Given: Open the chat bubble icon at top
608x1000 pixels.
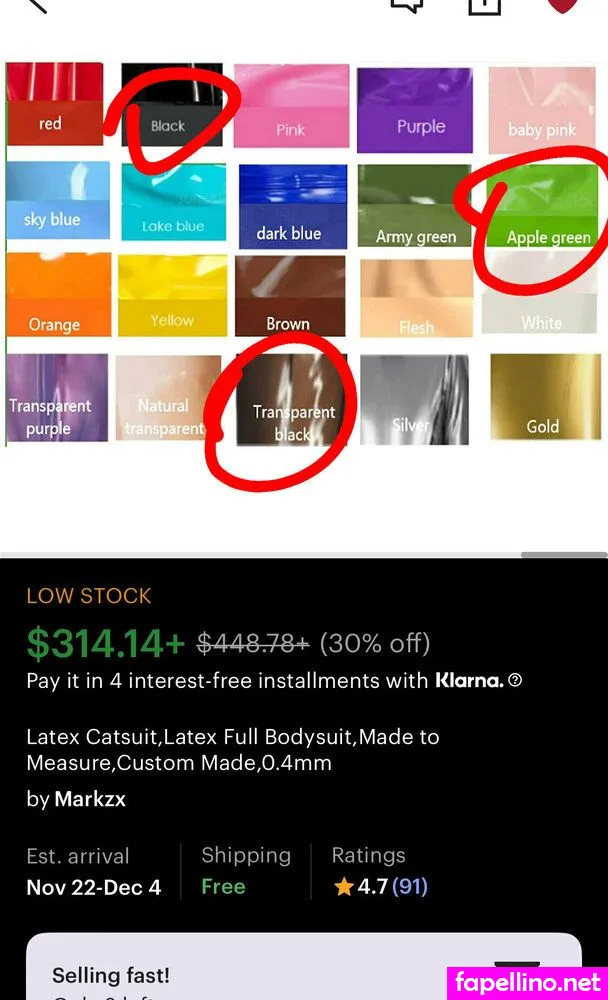Looking at the screenshot, I should (407, 5).
